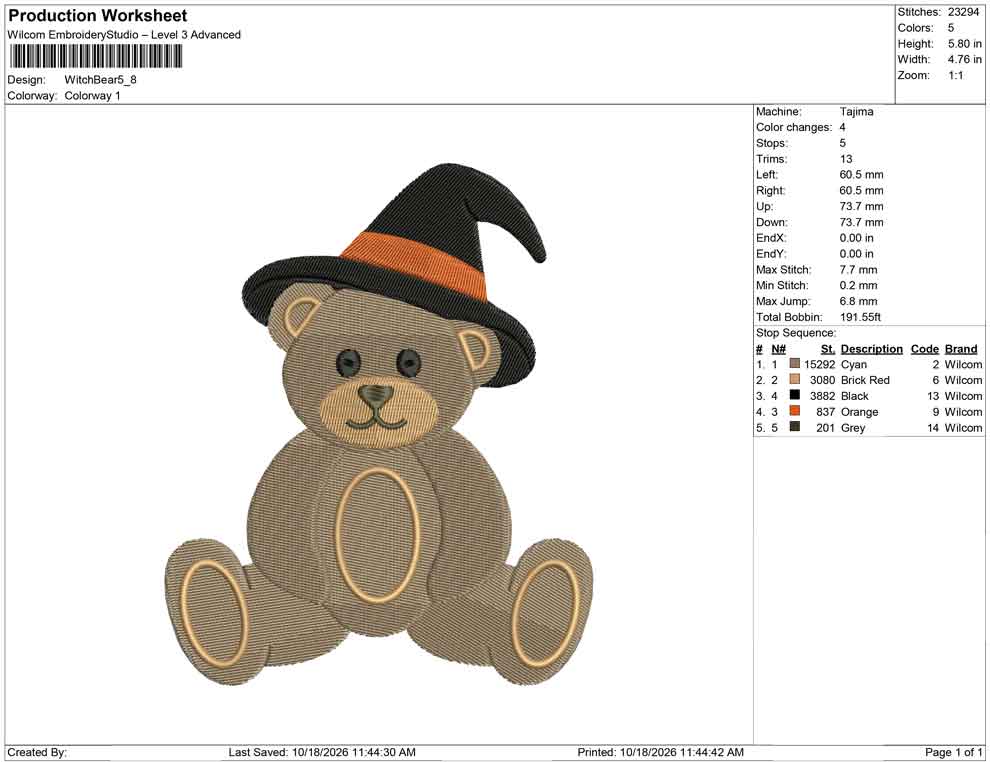Click the Brick Red thread color swatch
990x762 pixels.
[795, 379]
